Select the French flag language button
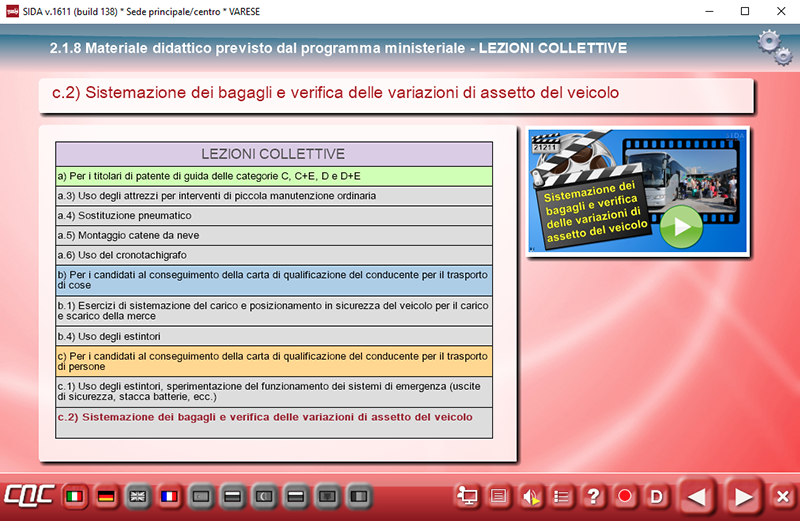The width and height of the screenshot is (800, 521). pos(169,495)
